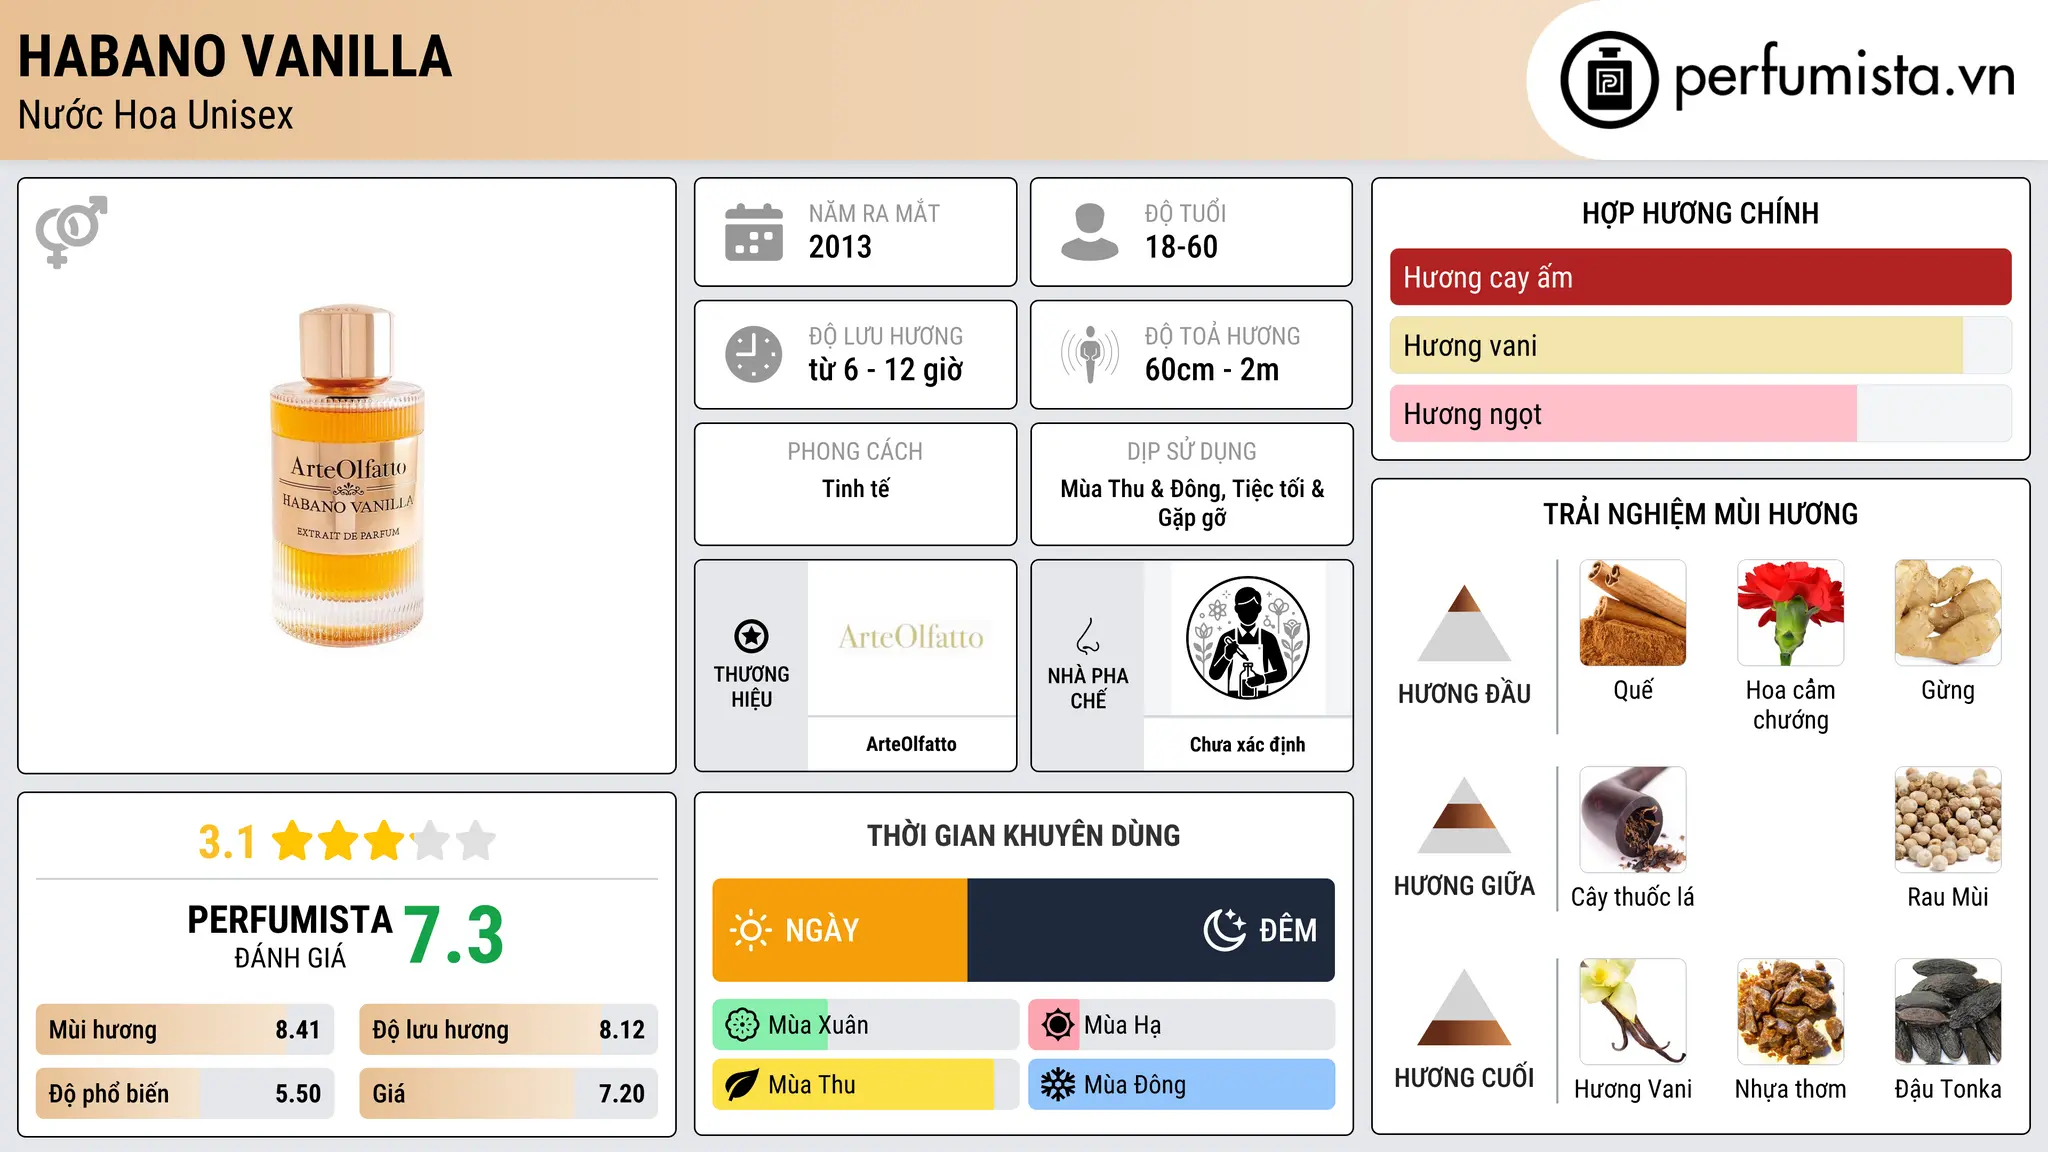Click the unisex gender symbol icon

[x=71, y=232]
